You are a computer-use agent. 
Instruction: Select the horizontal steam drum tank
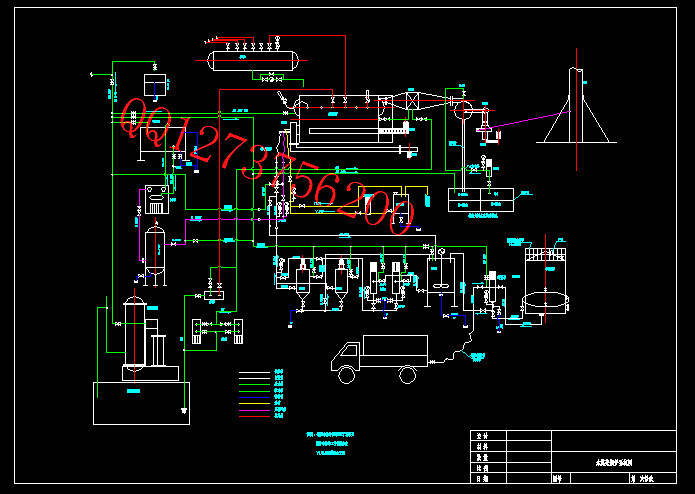coord(254,61)
